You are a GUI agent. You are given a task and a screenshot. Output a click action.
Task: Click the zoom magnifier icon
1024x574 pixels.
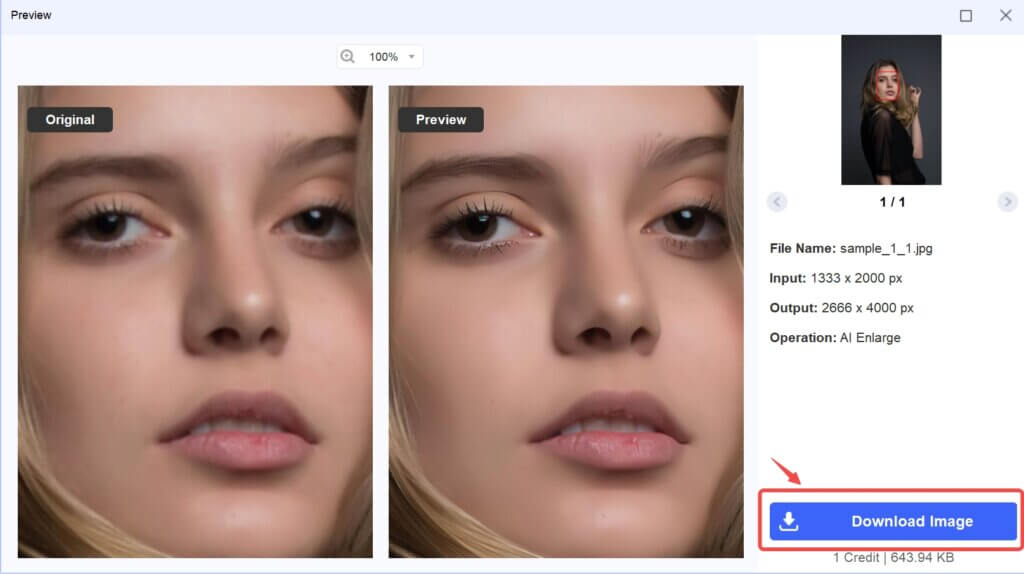click(347, 57)
